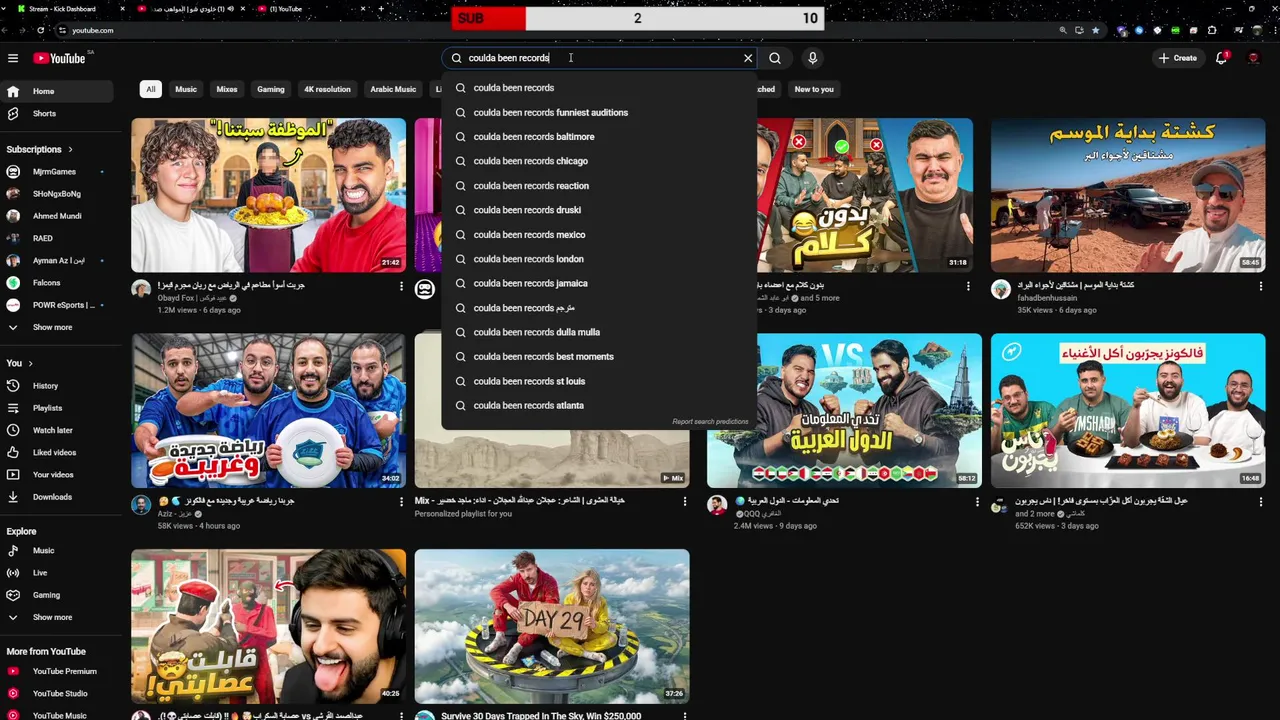Open the Subscriptions section heading
This screenshot has height=720, width=1280.
pyautogui.click(x=38, y=149)
